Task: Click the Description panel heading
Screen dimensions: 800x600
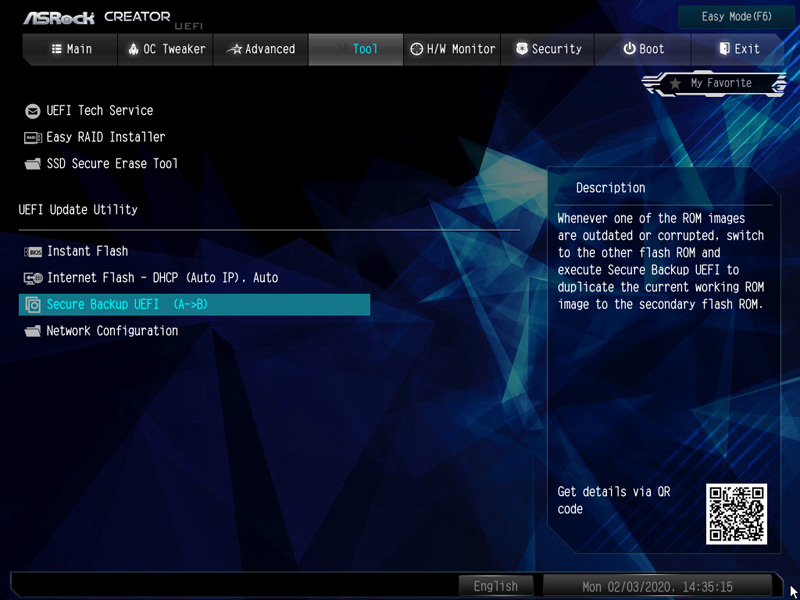Action: 610,188
